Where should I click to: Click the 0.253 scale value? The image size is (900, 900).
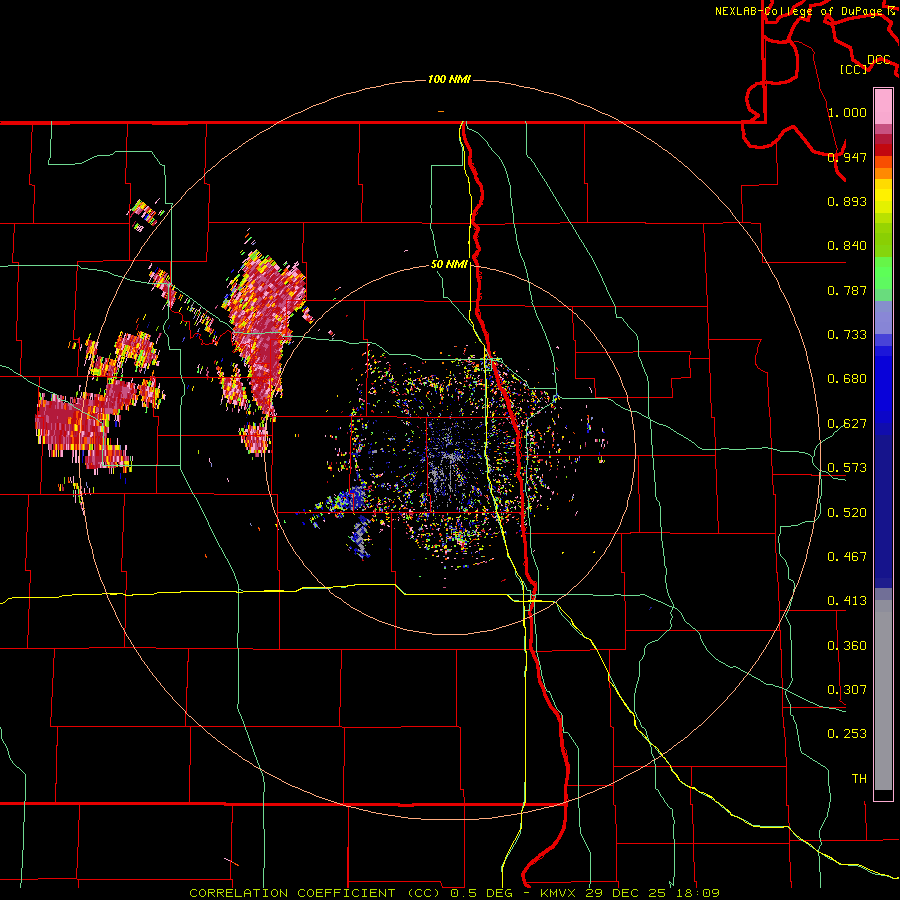coord(847,734)
